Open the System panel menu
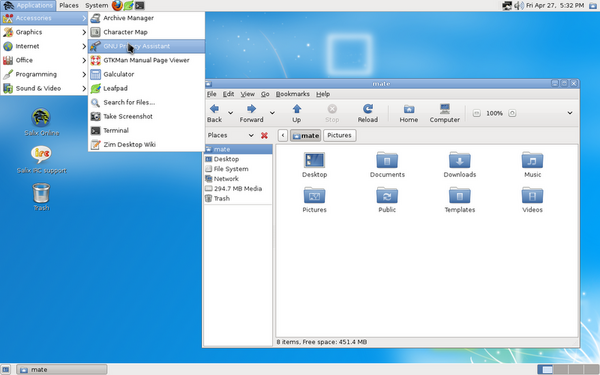Screen dimensions: 600x375 tap(96, 5)
